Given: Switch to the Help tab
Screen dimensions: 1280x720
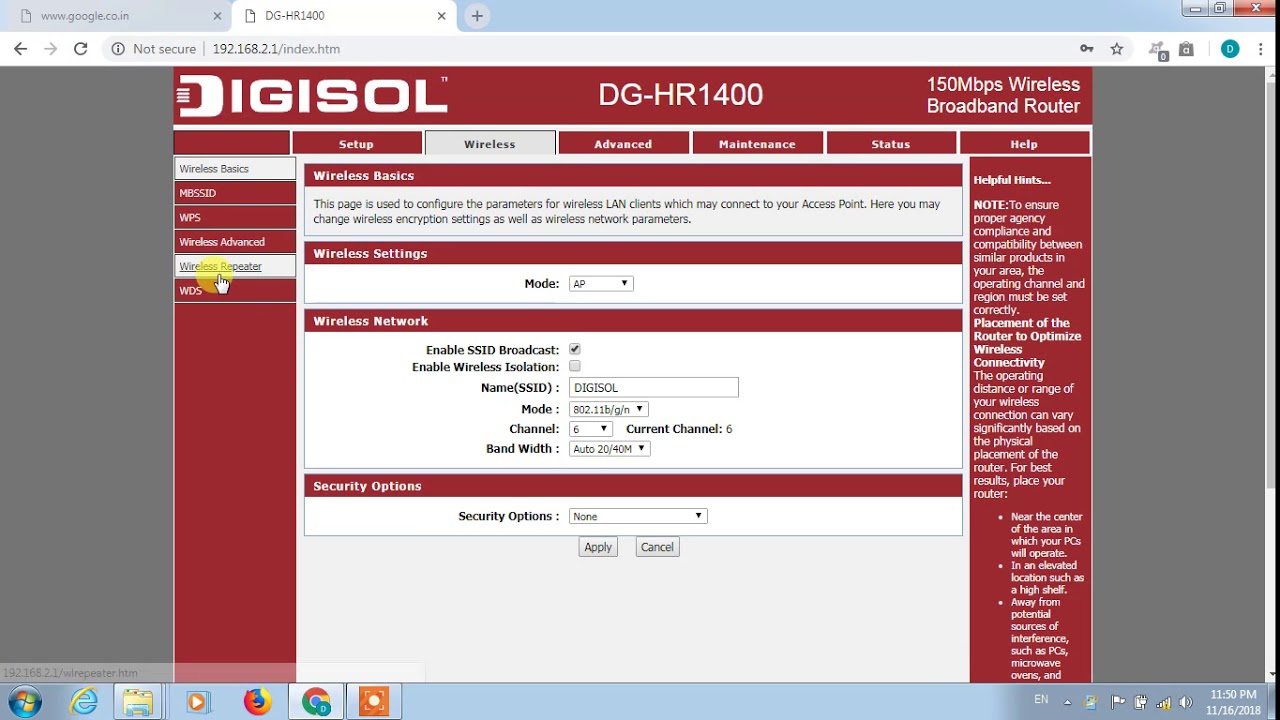Looking at the screenshot, I should tap(1024, 144).
